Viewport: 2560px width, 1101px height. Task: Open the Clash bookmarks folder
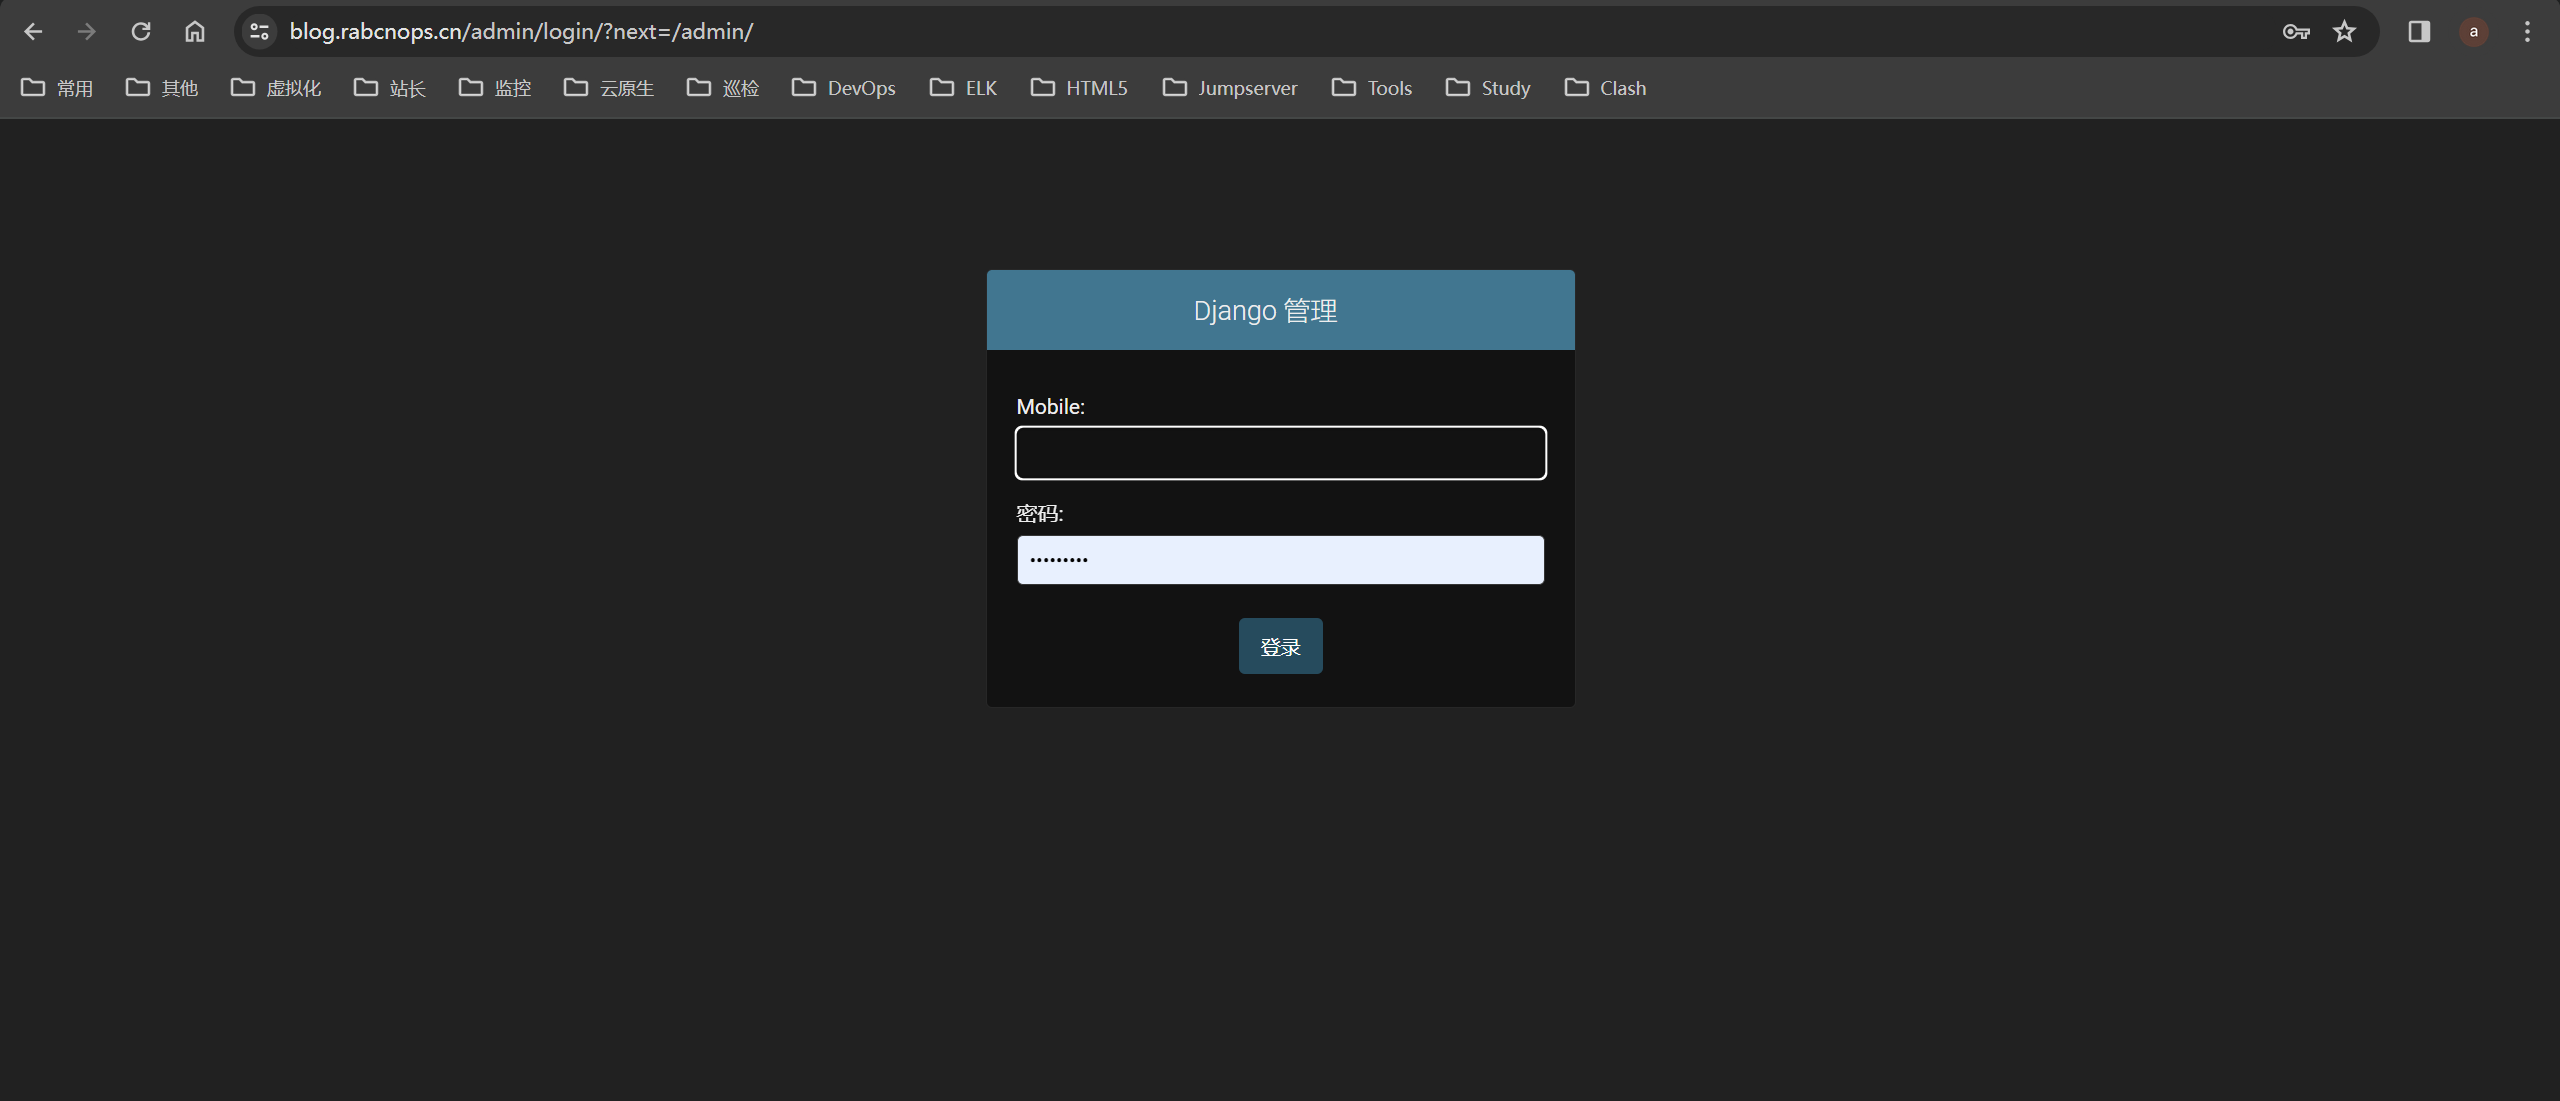pos(1605,88)
